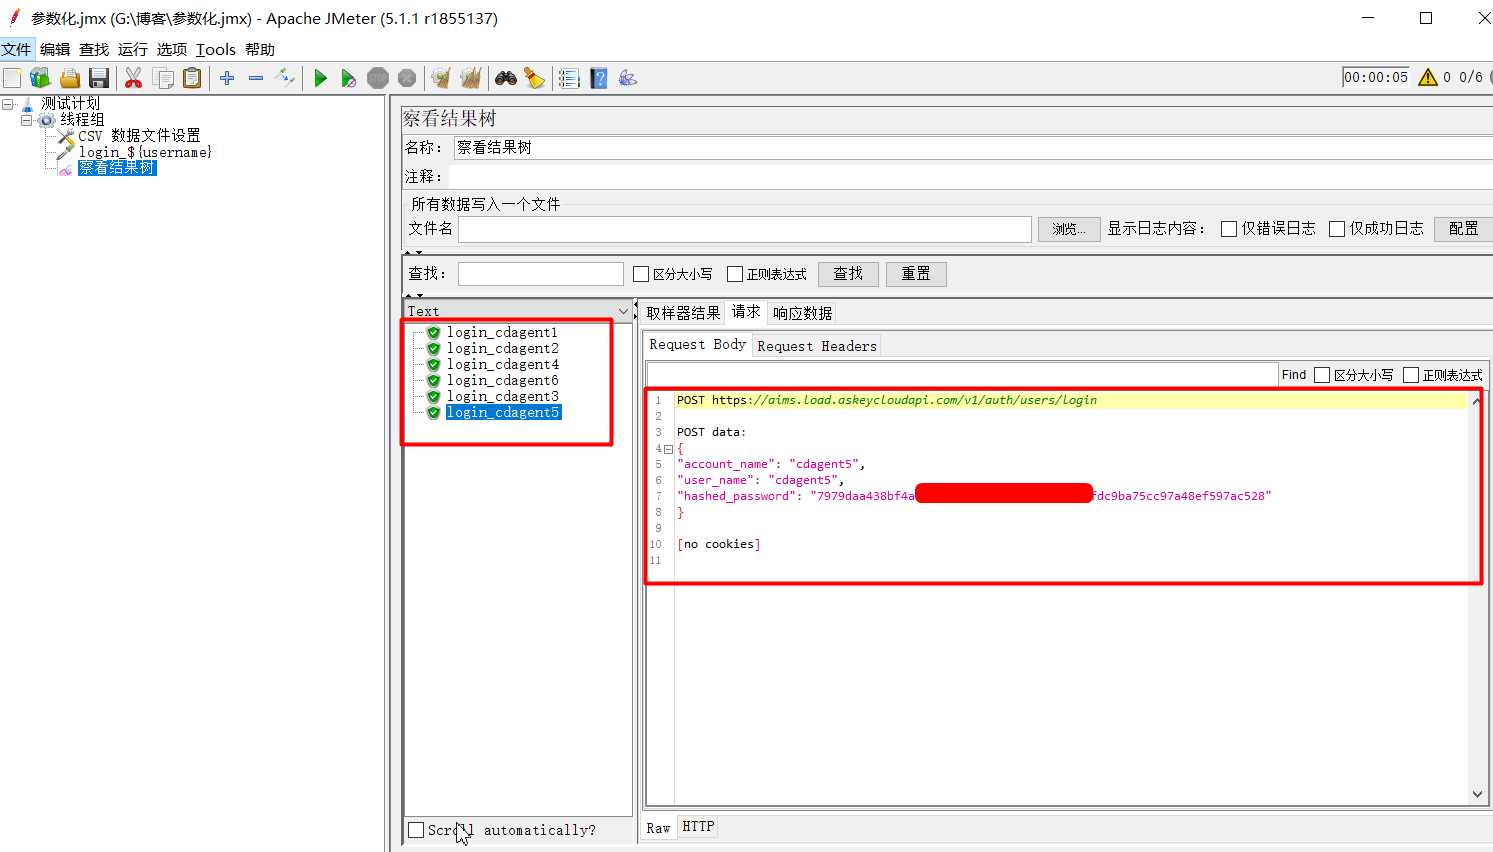Viewport: 1493px width, 852px height.
Task: Click the 名称 field containing 察看结果树
Action: pyautogui.click(x=972, y=147)
